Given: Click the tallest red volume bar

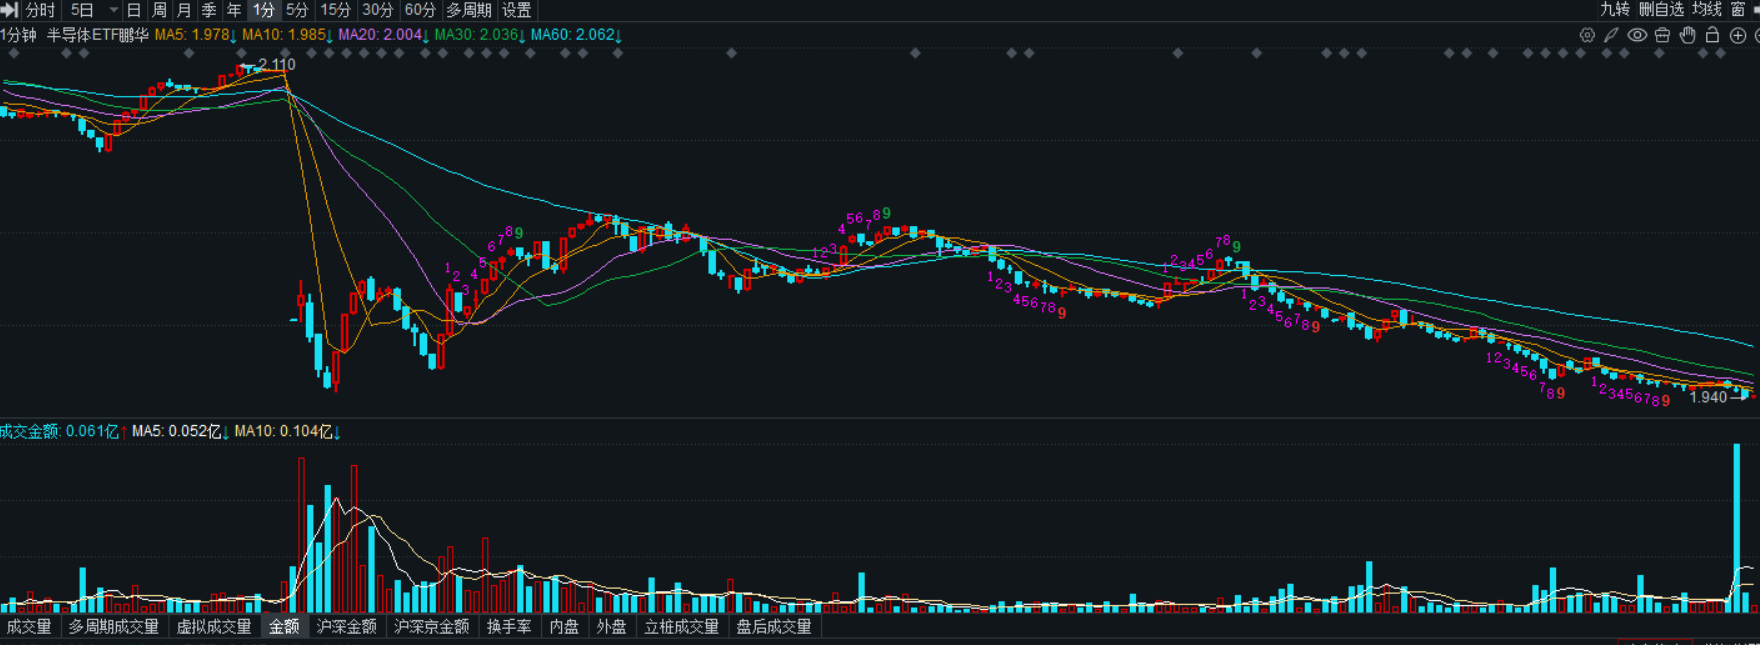Looking at the screenshot, I should [301, 535].
